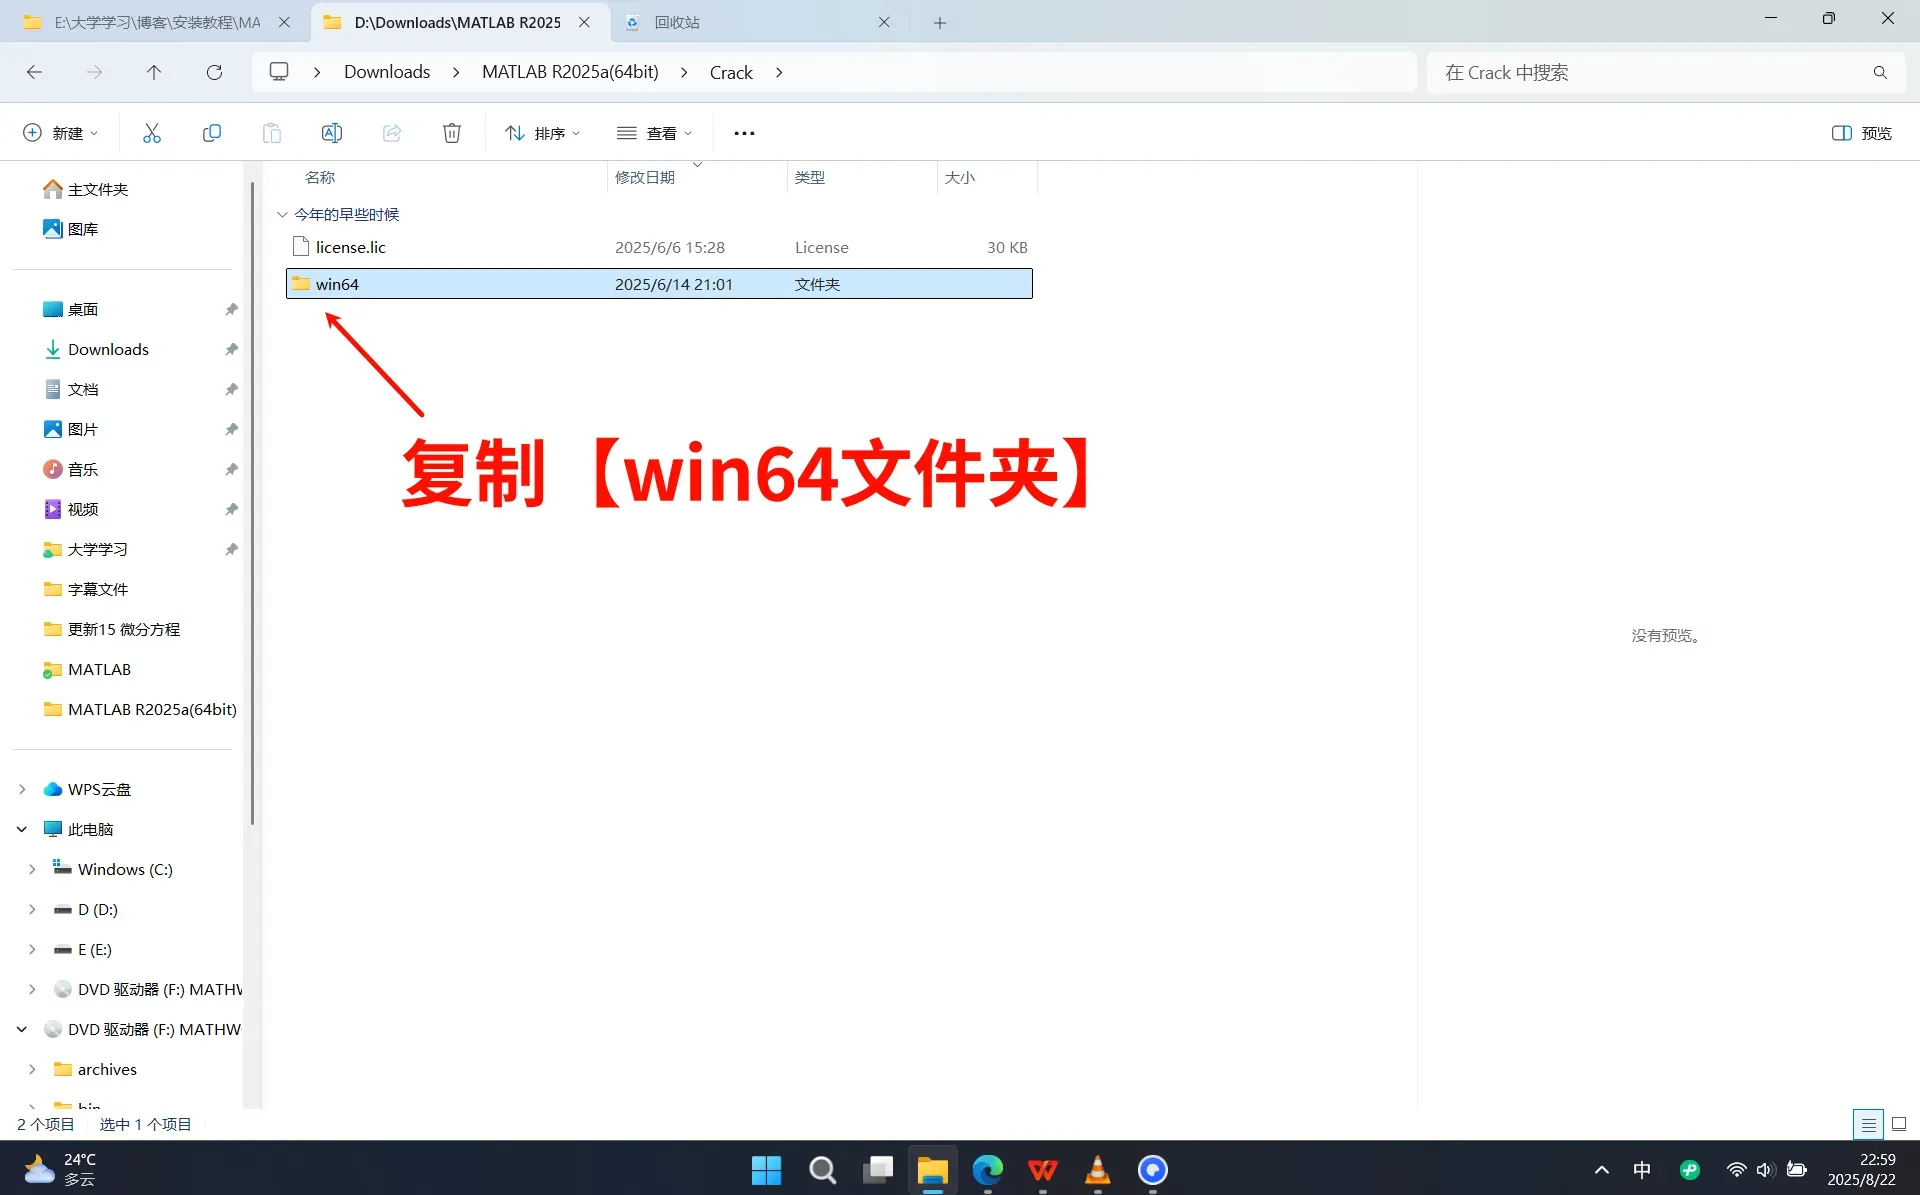Screen dimensions: 1920x1195
Task: Select the Rename icon
Action: click(332, 132)
